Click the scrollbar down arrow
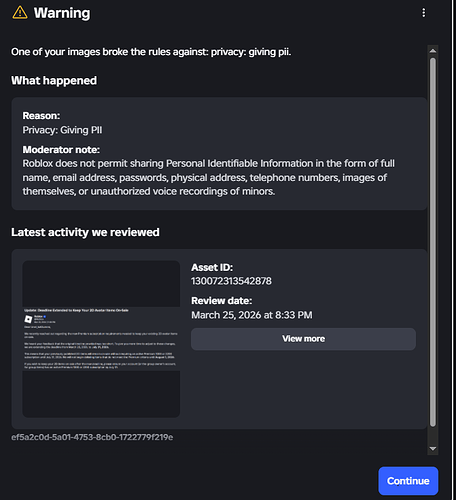Viewport: 456px width, 500px height. coord(433,449)
